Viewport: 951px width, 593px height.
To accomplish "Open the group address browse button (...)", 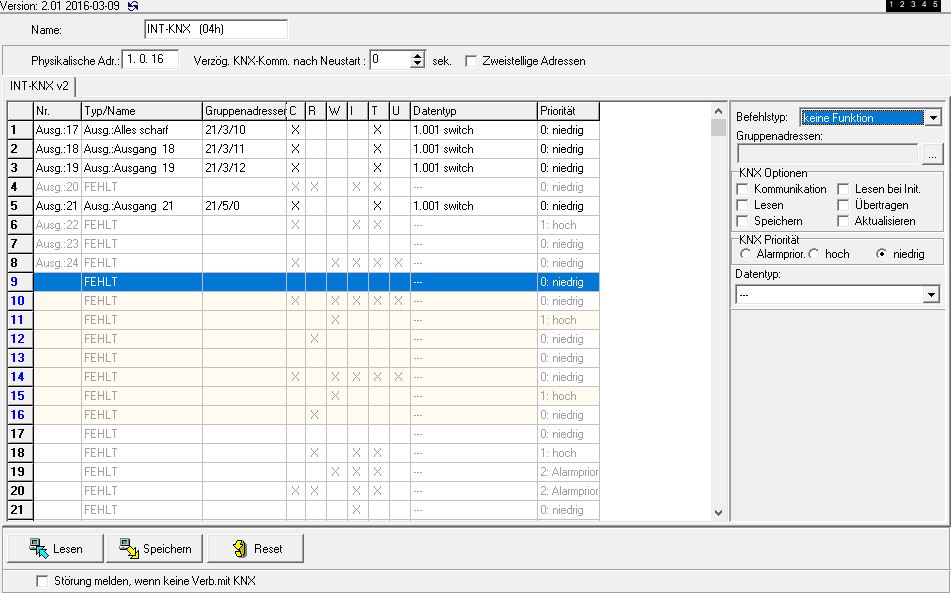I will click(931, 154).
